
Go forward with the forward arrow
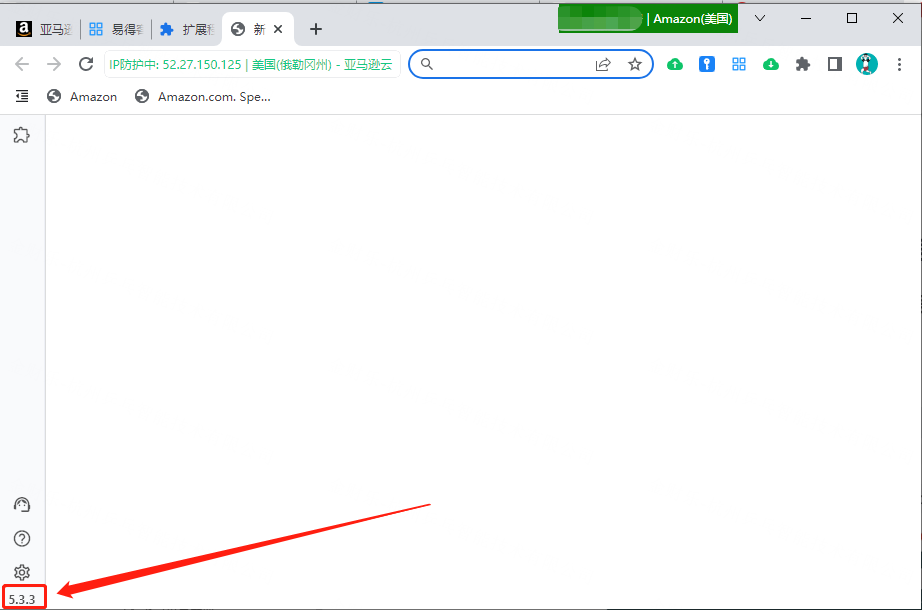pyautogui.click(x=54, y=64)
